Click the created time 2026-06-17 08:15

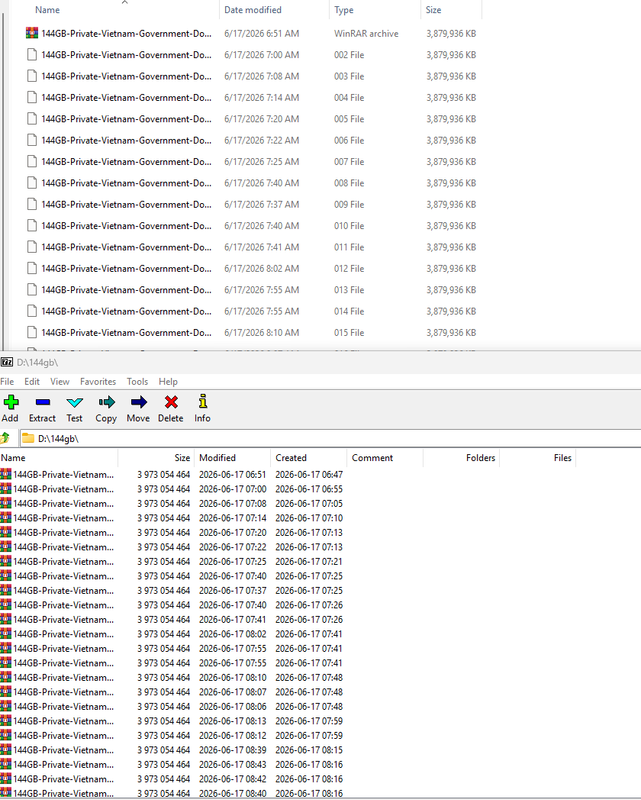click(x=309, y=750)
